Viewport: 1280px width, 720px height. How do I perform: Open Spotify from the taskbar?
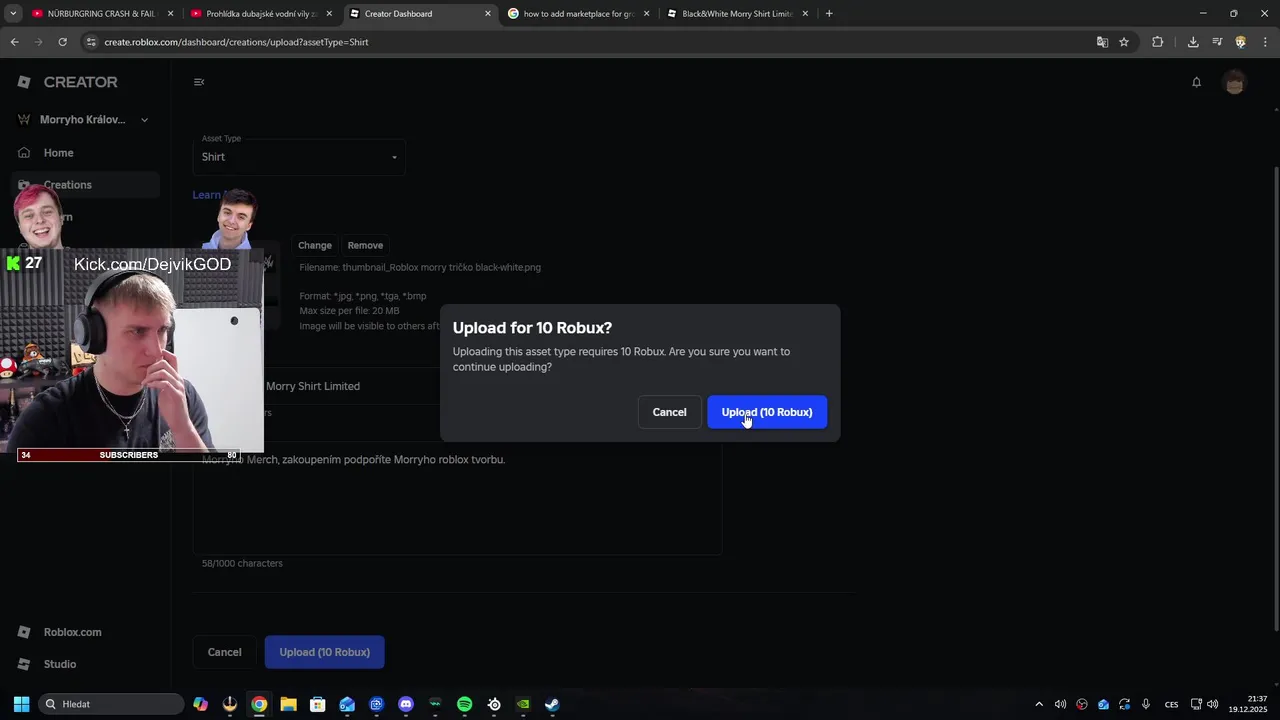pyautogui.click(x=464, y=704)
